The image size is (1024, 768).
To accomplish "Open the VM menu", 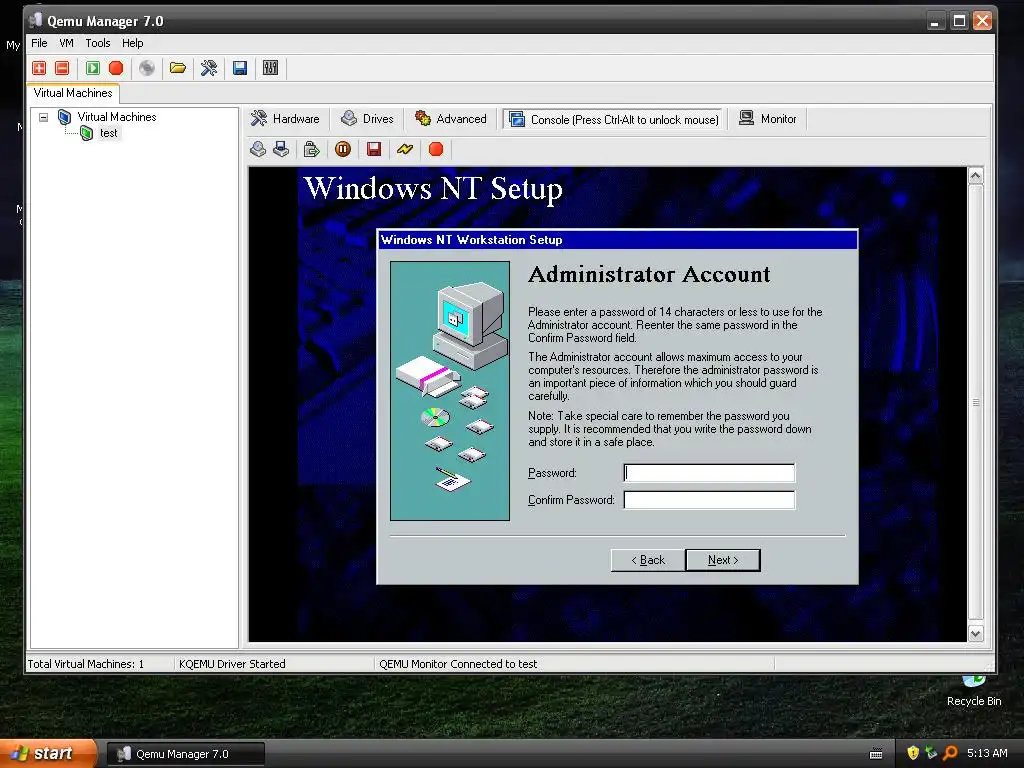I will (66, 43).
